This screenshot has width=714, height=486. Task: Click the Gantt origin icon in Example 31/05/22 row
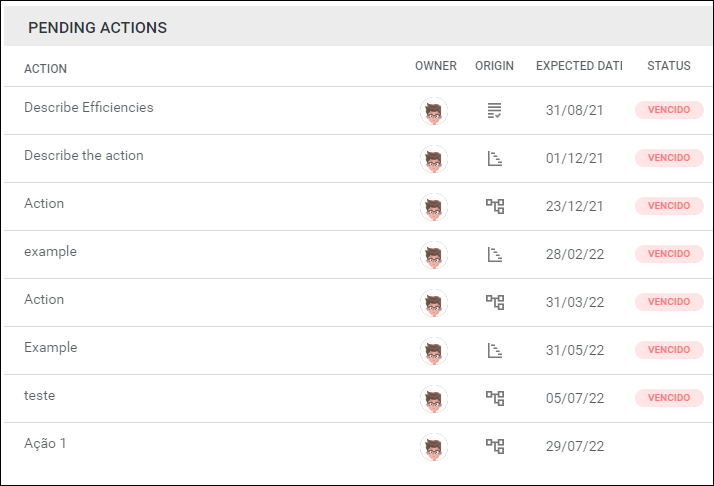pyautogui.click(x=495, y=350)
